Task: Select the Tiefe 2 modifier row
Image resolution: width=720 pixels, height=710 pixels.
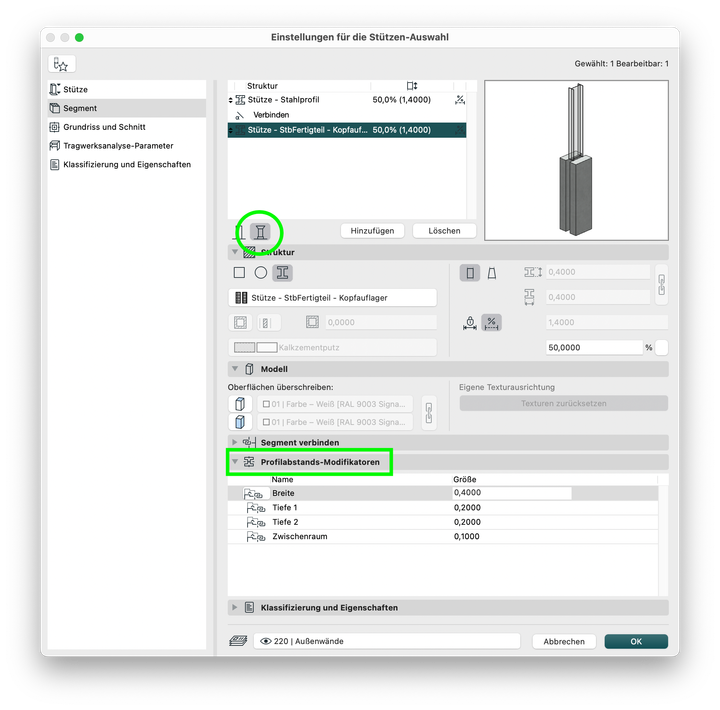Action: pyautogui.click(x=443, y=522)
